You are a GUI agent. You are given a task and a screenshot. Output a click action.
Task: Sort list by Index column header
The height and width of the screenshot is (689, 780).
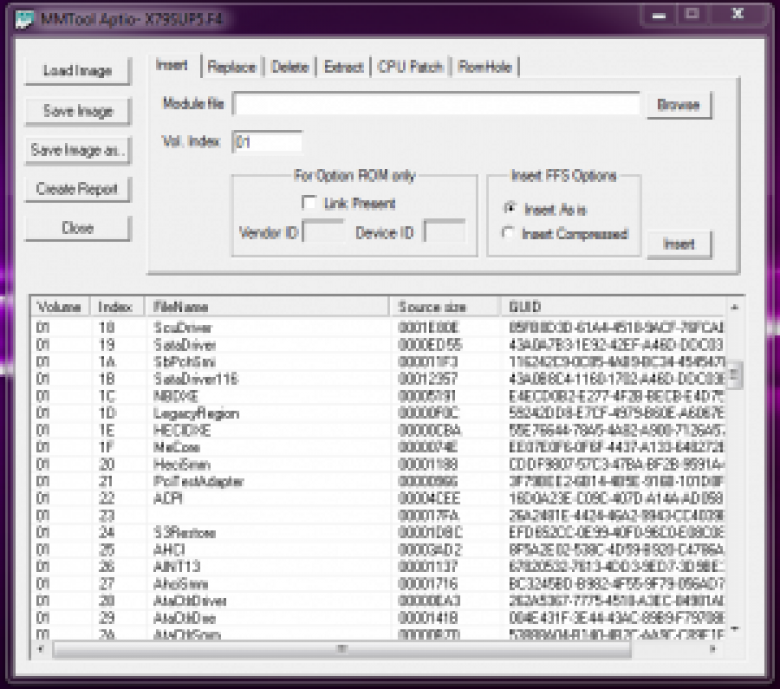[118, 307]
